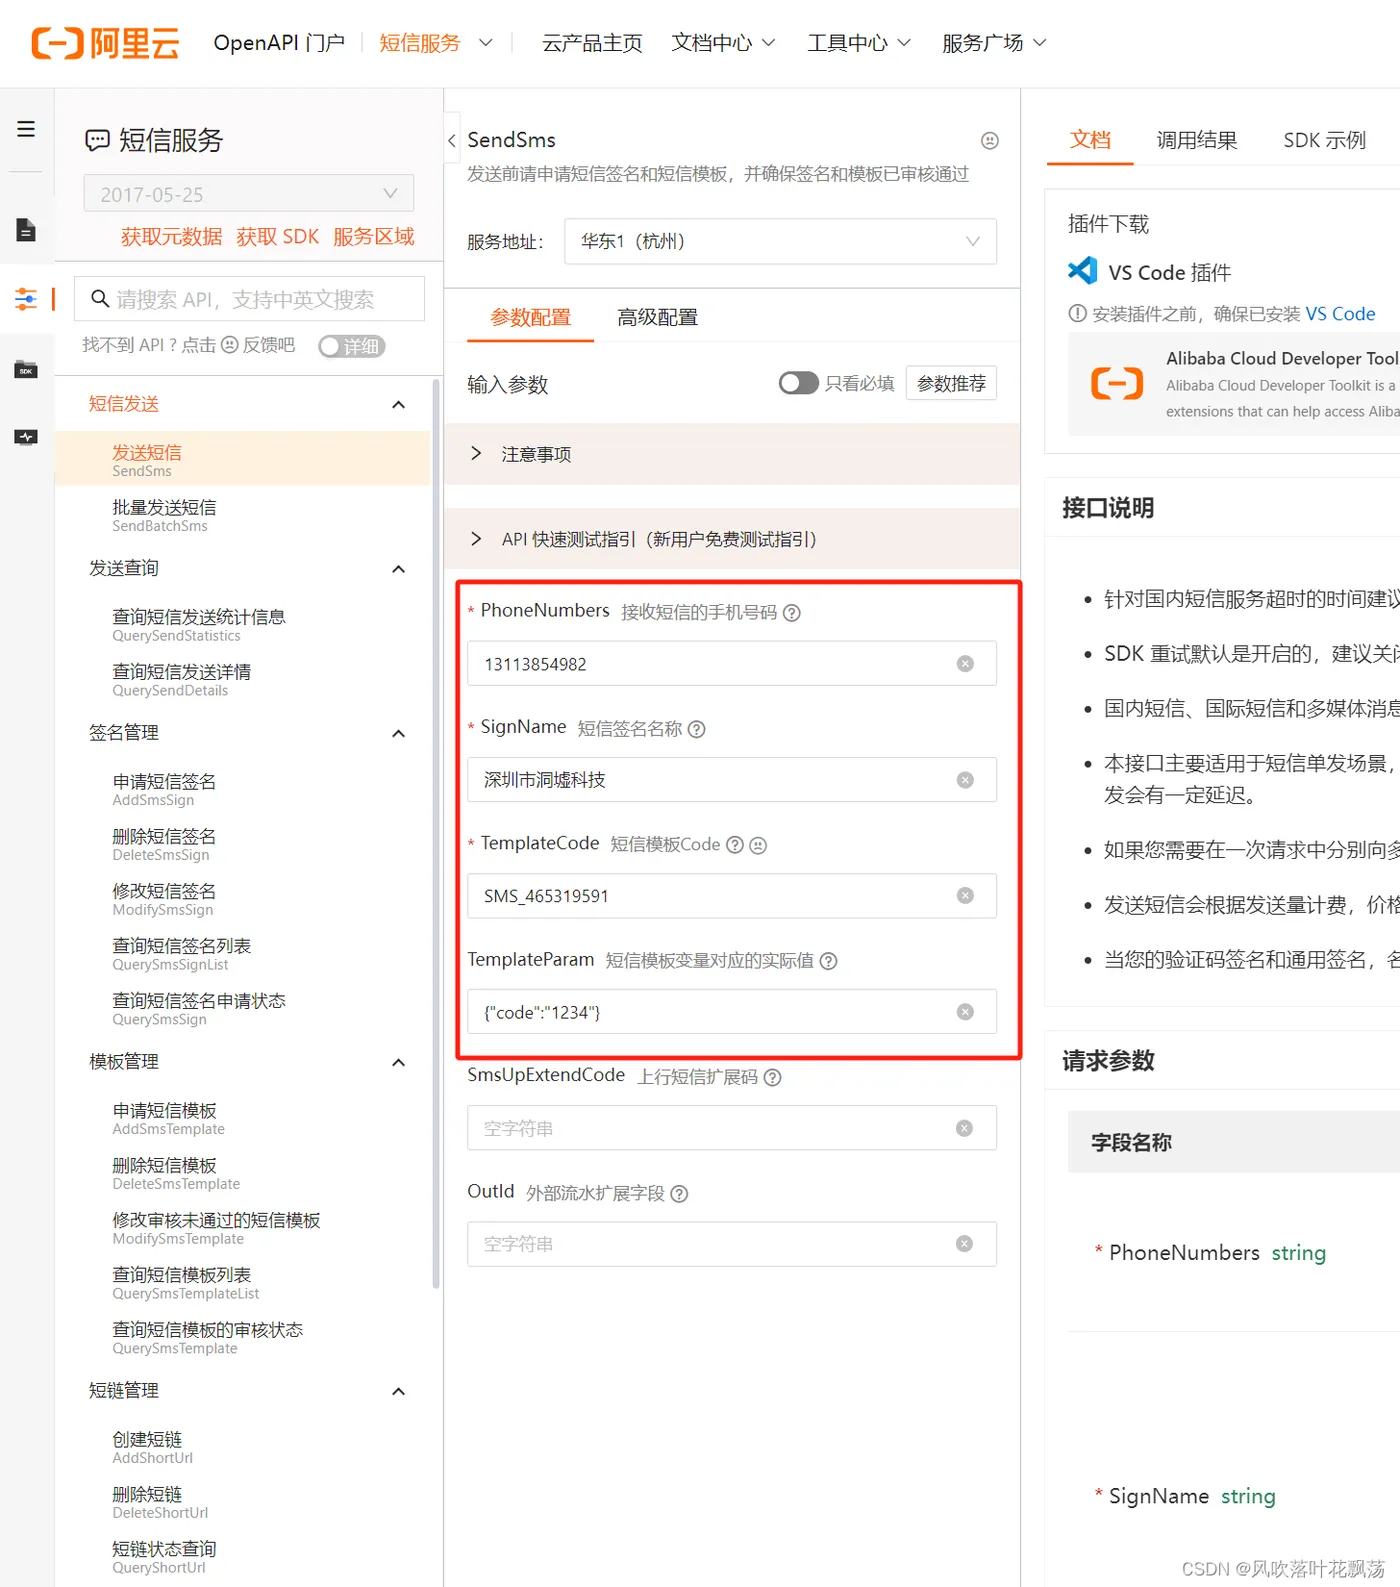The image size is (1400, 1587).
Task: Collapse the 发送查询 group
Action: tap(398, 569)
